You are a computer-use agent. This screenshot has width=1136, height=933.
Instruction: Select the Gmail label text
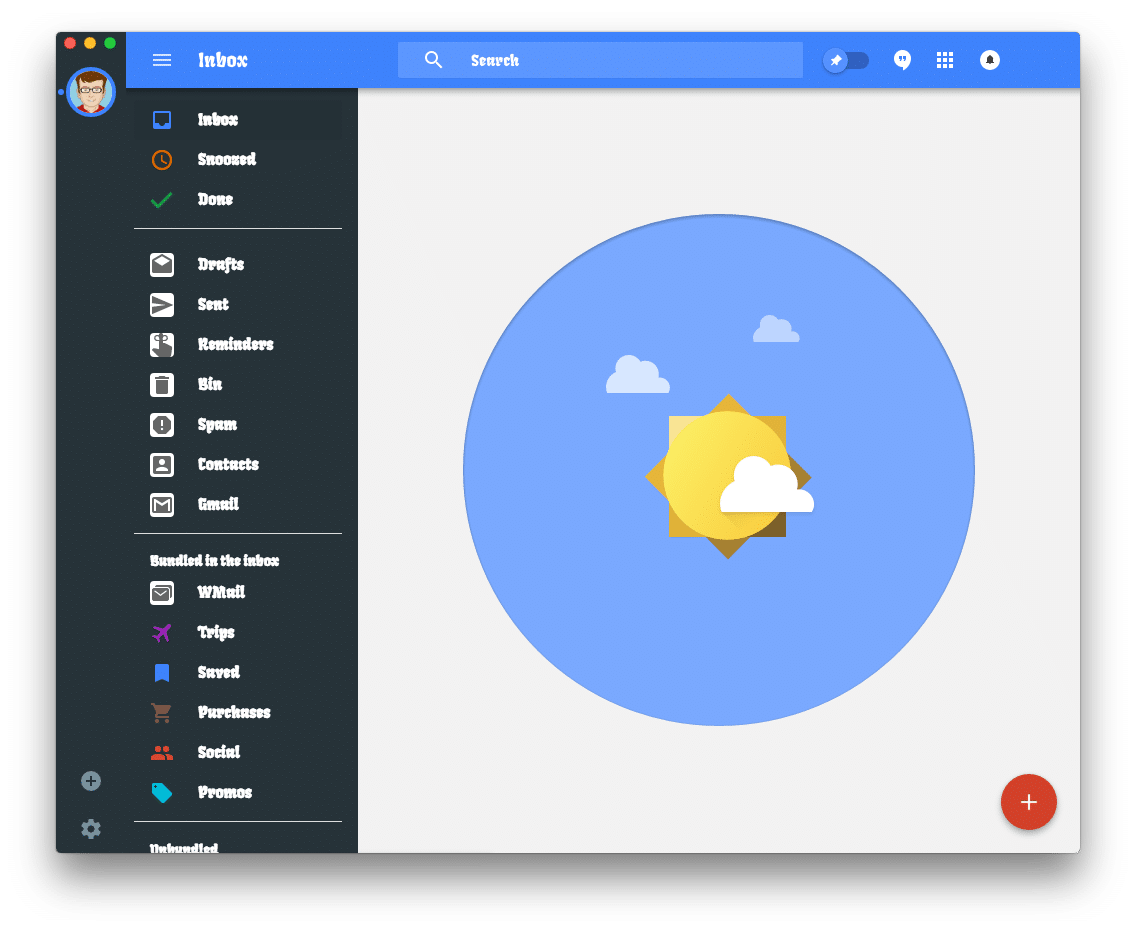(218, 504)
